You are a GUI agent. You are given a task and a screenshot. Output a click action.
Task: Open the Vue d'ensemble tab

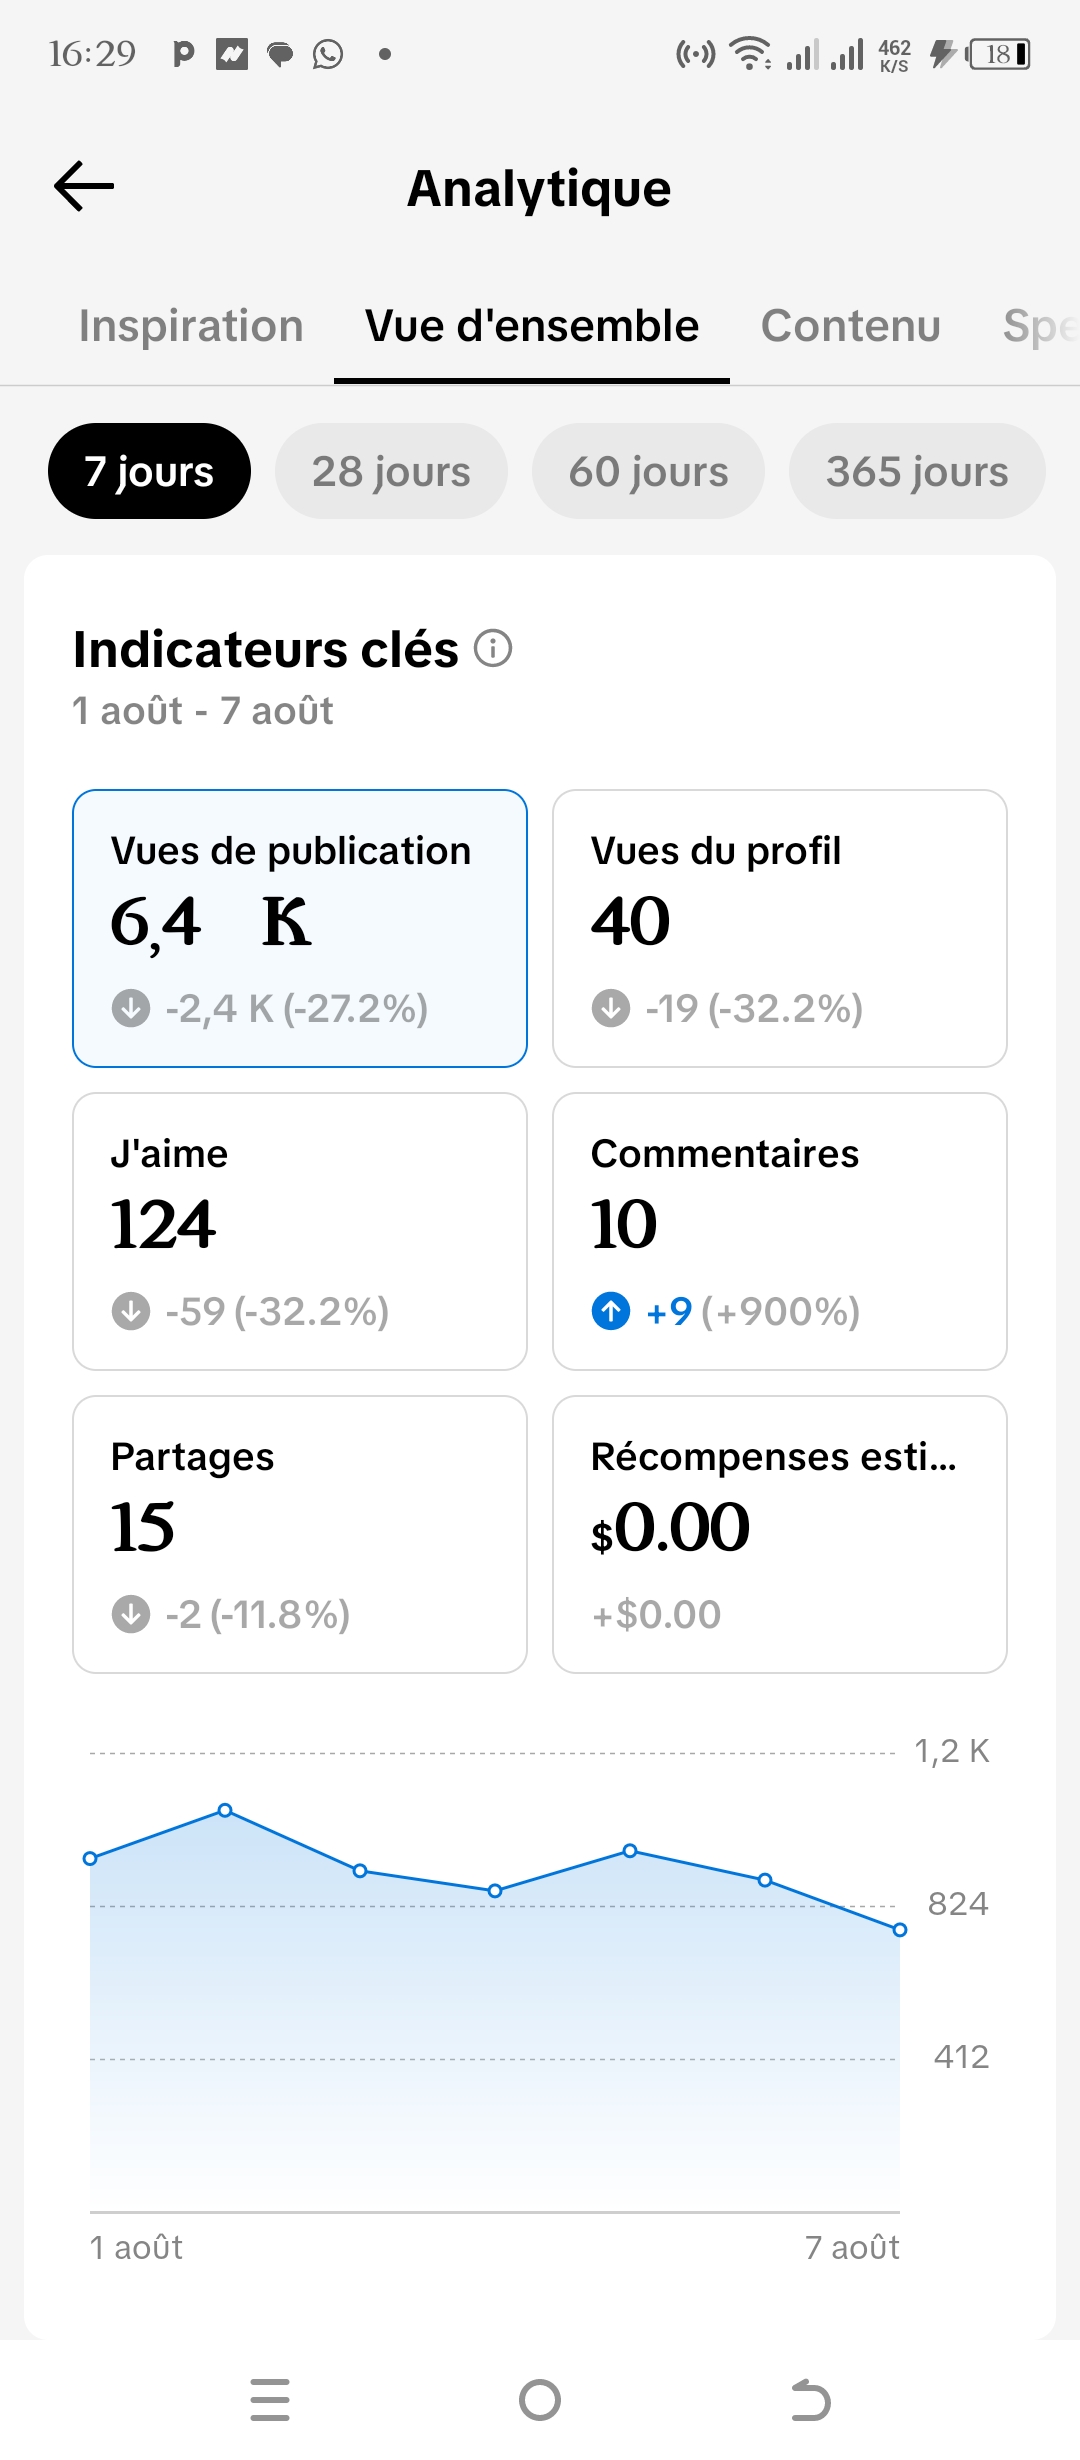coord(532,326)
